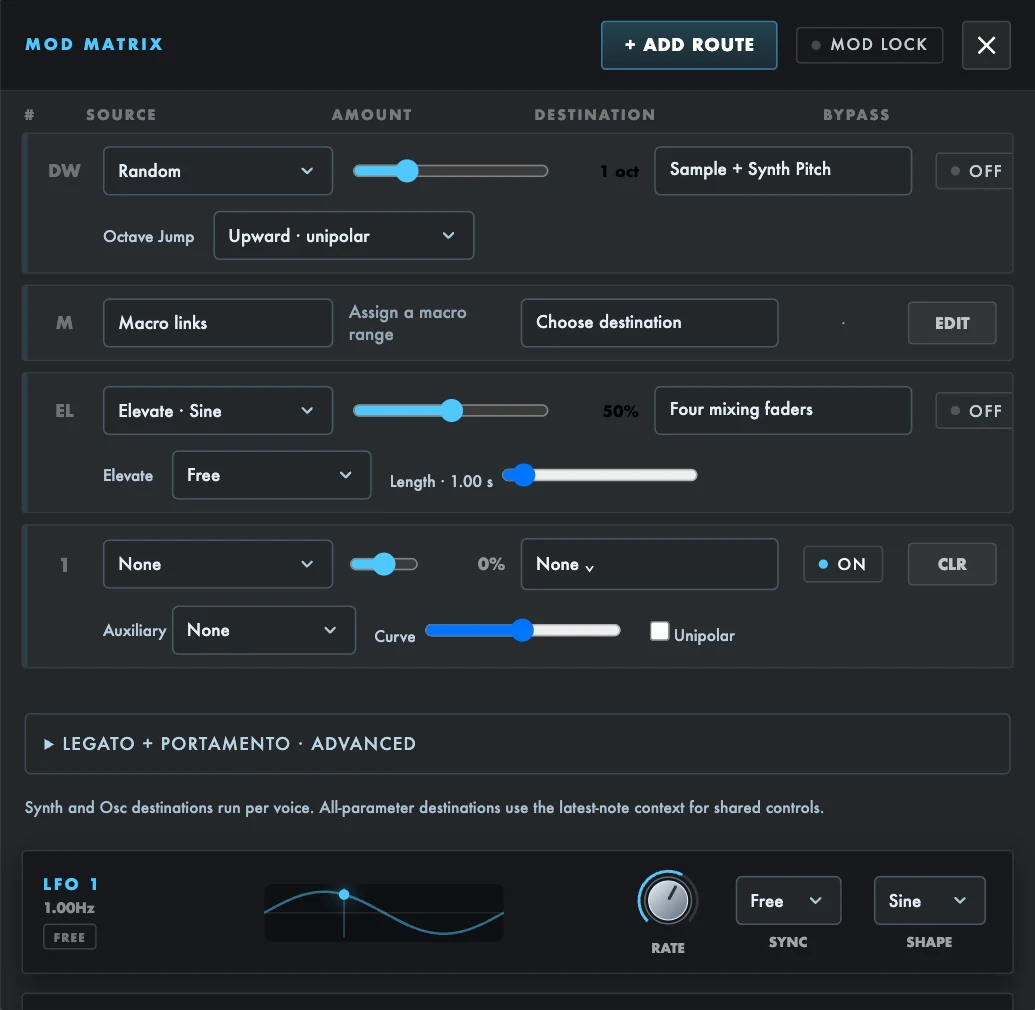This screenshot has height=1010, width=1035.
Task: Clear route 1 with CLR button
Action: click(952, 564)
